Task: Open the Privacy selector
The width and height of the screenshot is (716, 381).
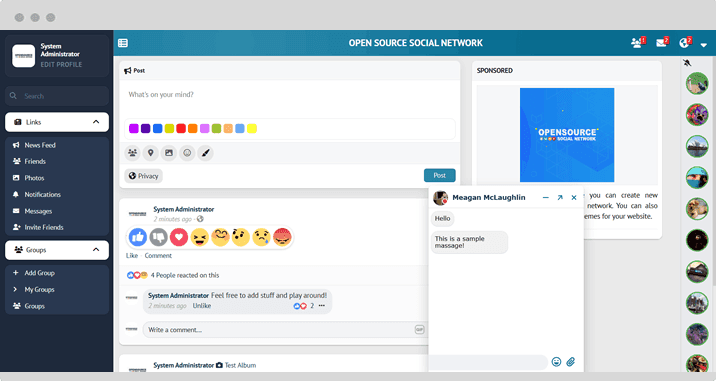Action: coord(143,176)
